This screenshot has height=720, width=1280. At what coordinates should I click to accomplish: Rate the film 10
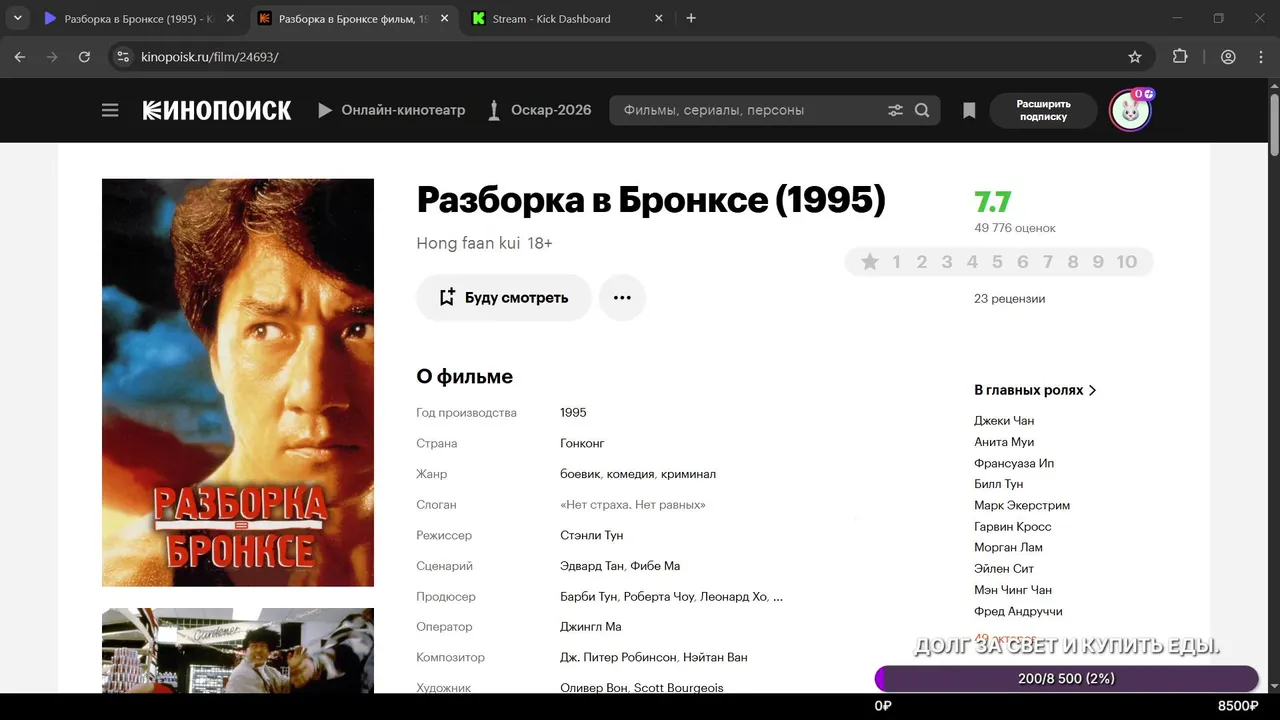[1127, 262]
